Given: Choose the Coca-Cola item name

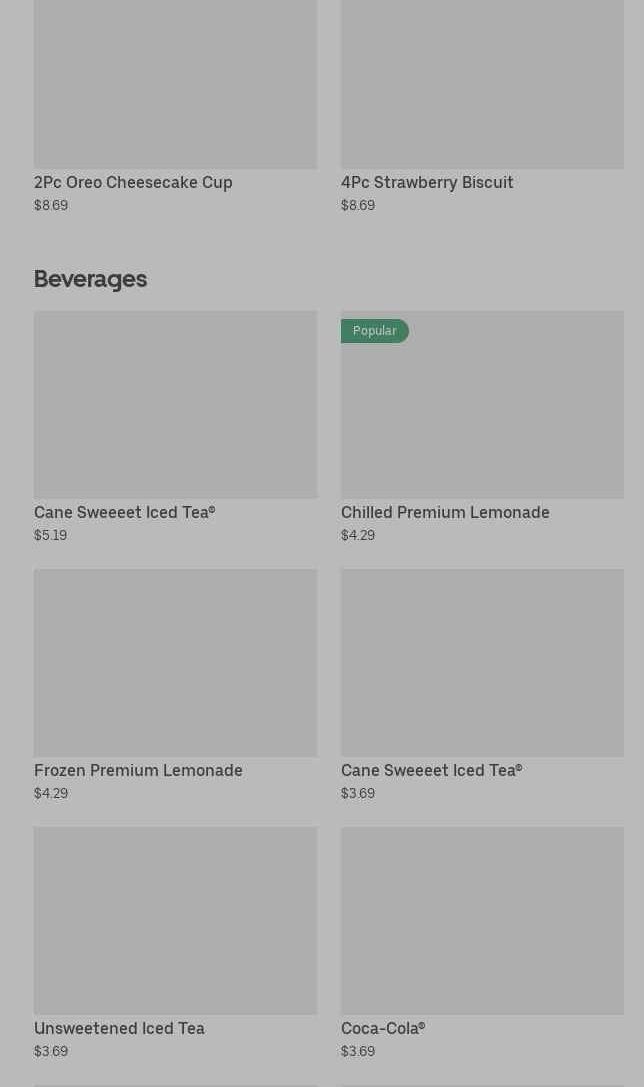Looking at the screenshot, I should tap(382, 1028).
